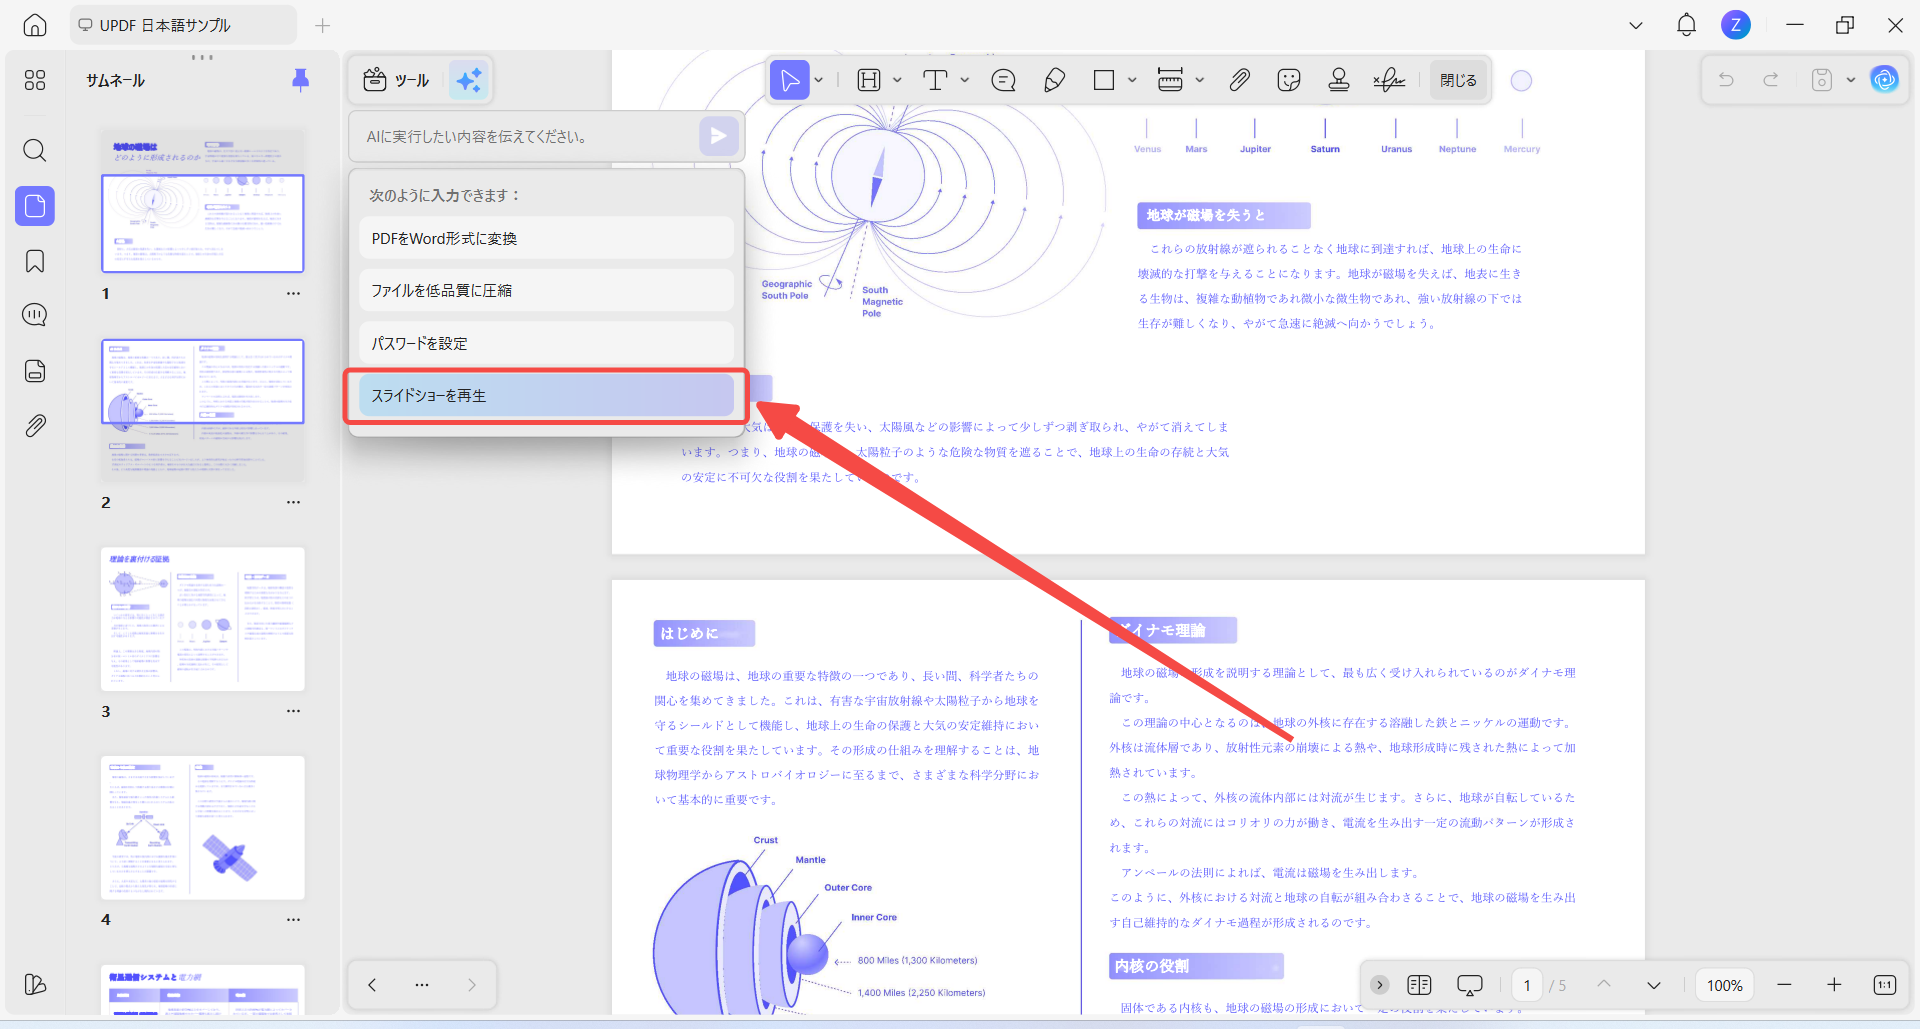Image resolution: width=1920 pixels, height=1029 pixels.
Task: Expand the text tool dropdown arrow
Action: 965,80
